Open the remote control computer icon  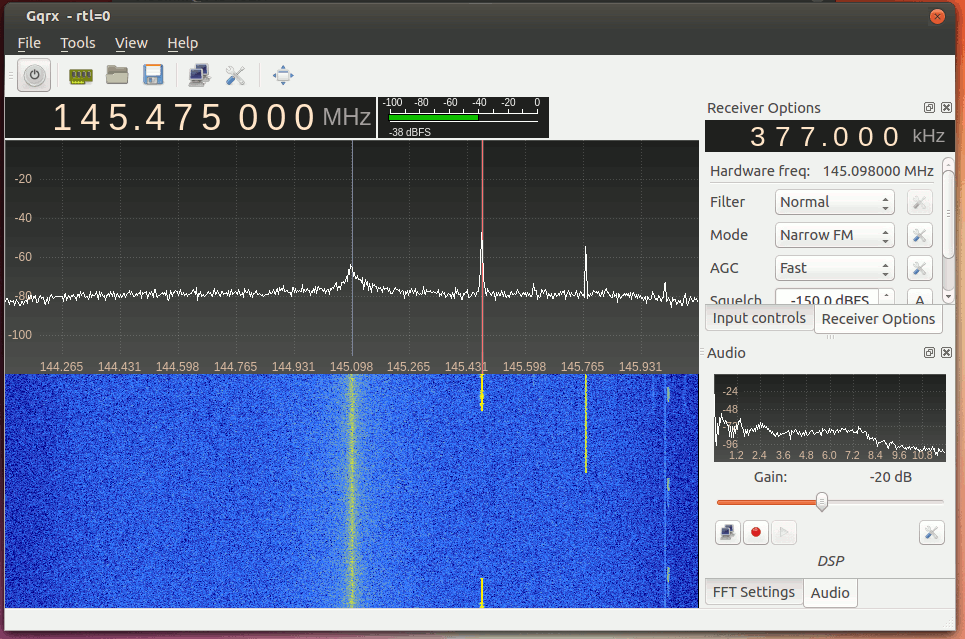pyautogui.click(x=199, y=75)
